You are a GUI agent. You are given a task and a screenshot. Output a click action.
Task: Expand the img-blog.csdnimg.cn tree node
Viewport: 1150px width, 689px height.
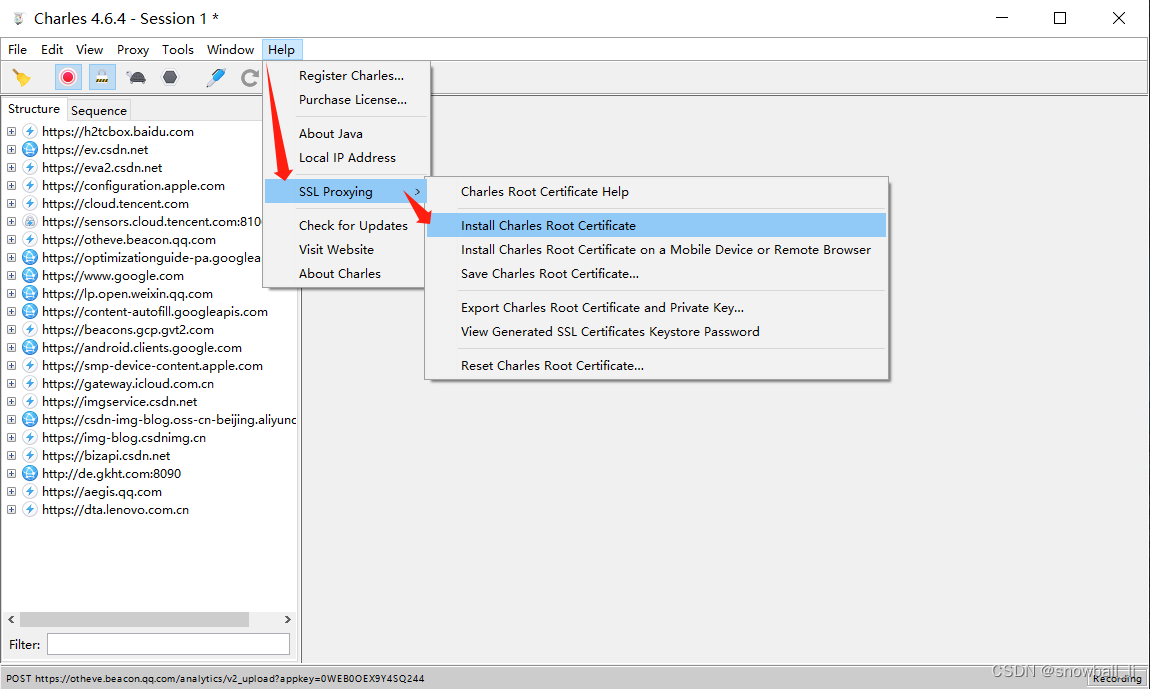tap(11, 437)
